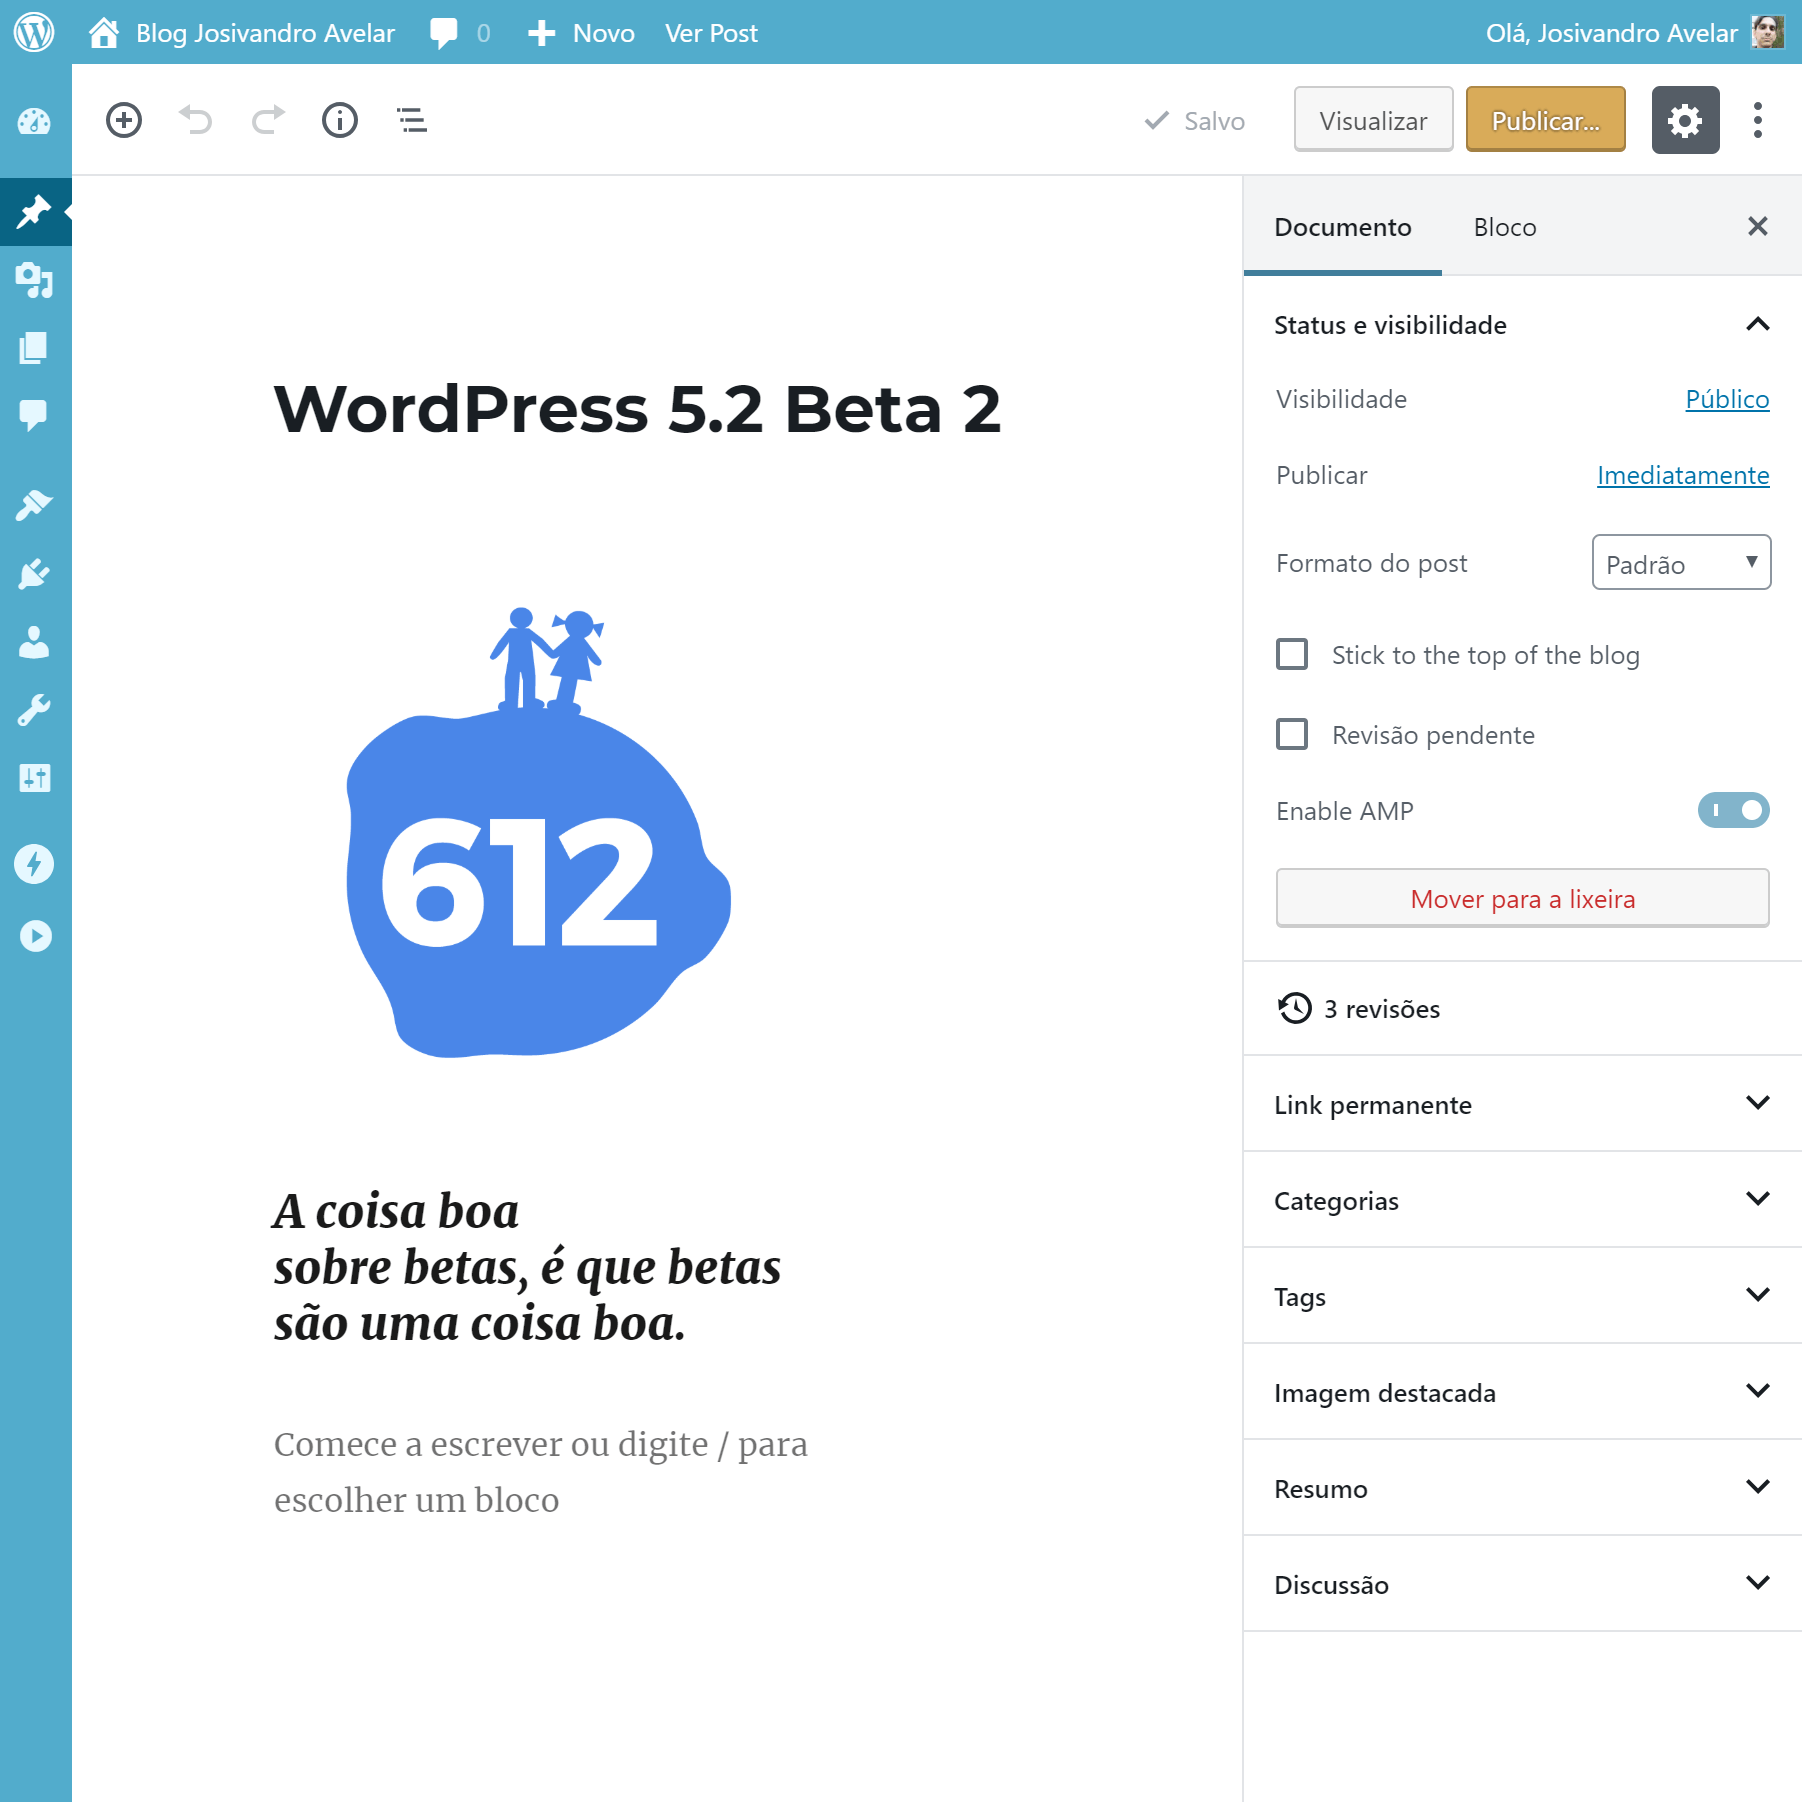Change publish date via Imediatamente link
The image size is (1802, 1802).
1683,475
